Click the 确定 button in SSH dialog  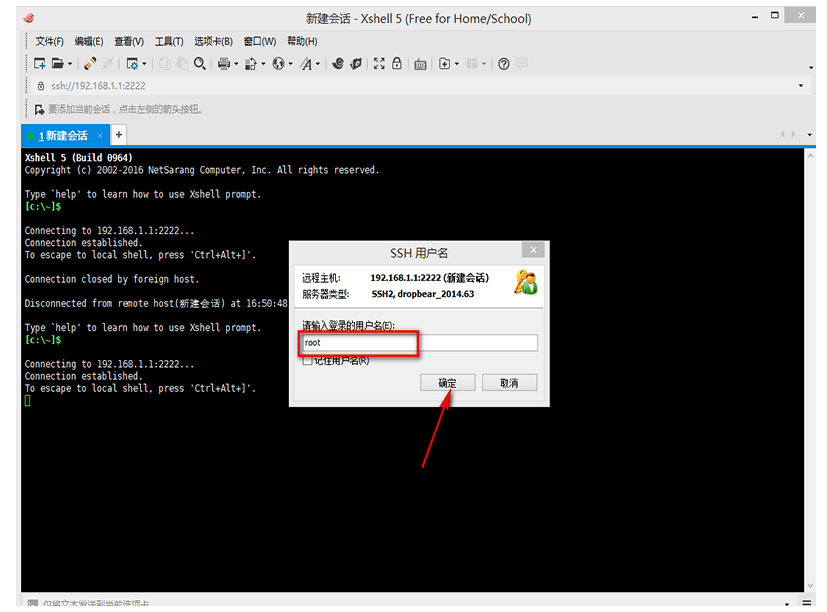[x=447, y=383]
